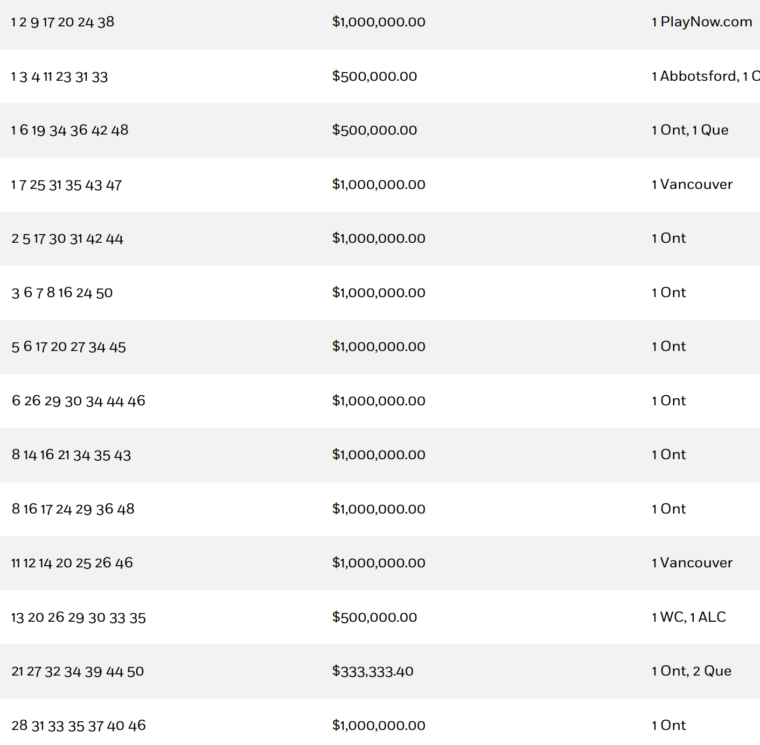The height and width of the screenshot is (745, 760).
Task: Select number row 1 6 19 34 36 42 48
Action: click(70, 131)
